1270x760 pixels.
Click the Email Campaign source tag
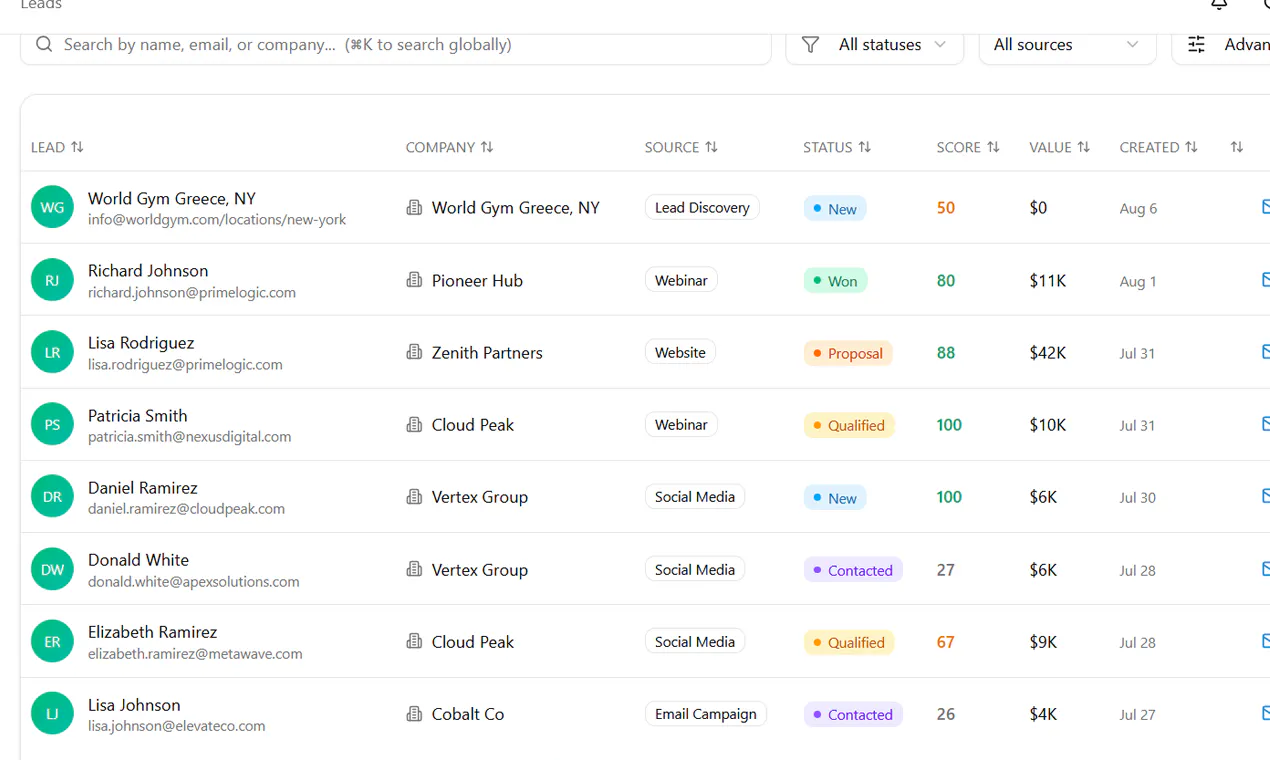pyautogui.click(x=706, y=714)
